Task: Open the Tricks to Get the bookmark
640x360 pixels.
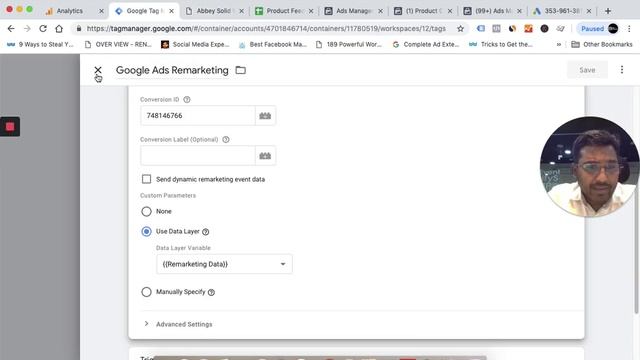Action: [x=501, y=44]
